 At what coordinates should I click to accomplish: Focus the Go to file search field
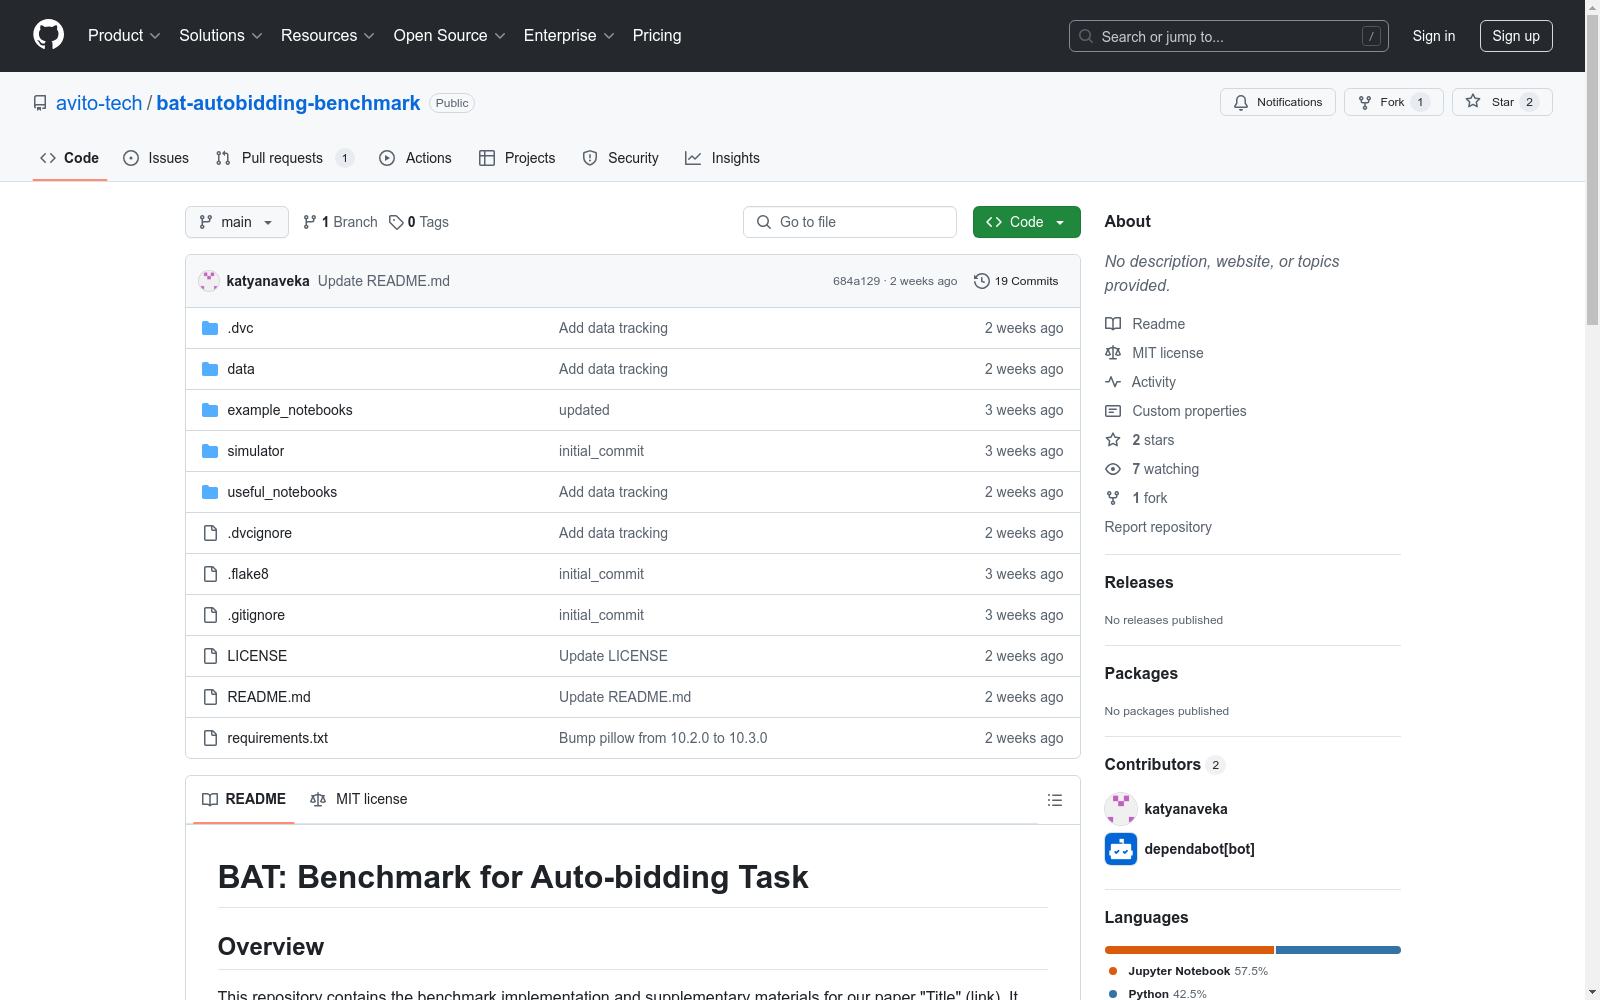850,222
